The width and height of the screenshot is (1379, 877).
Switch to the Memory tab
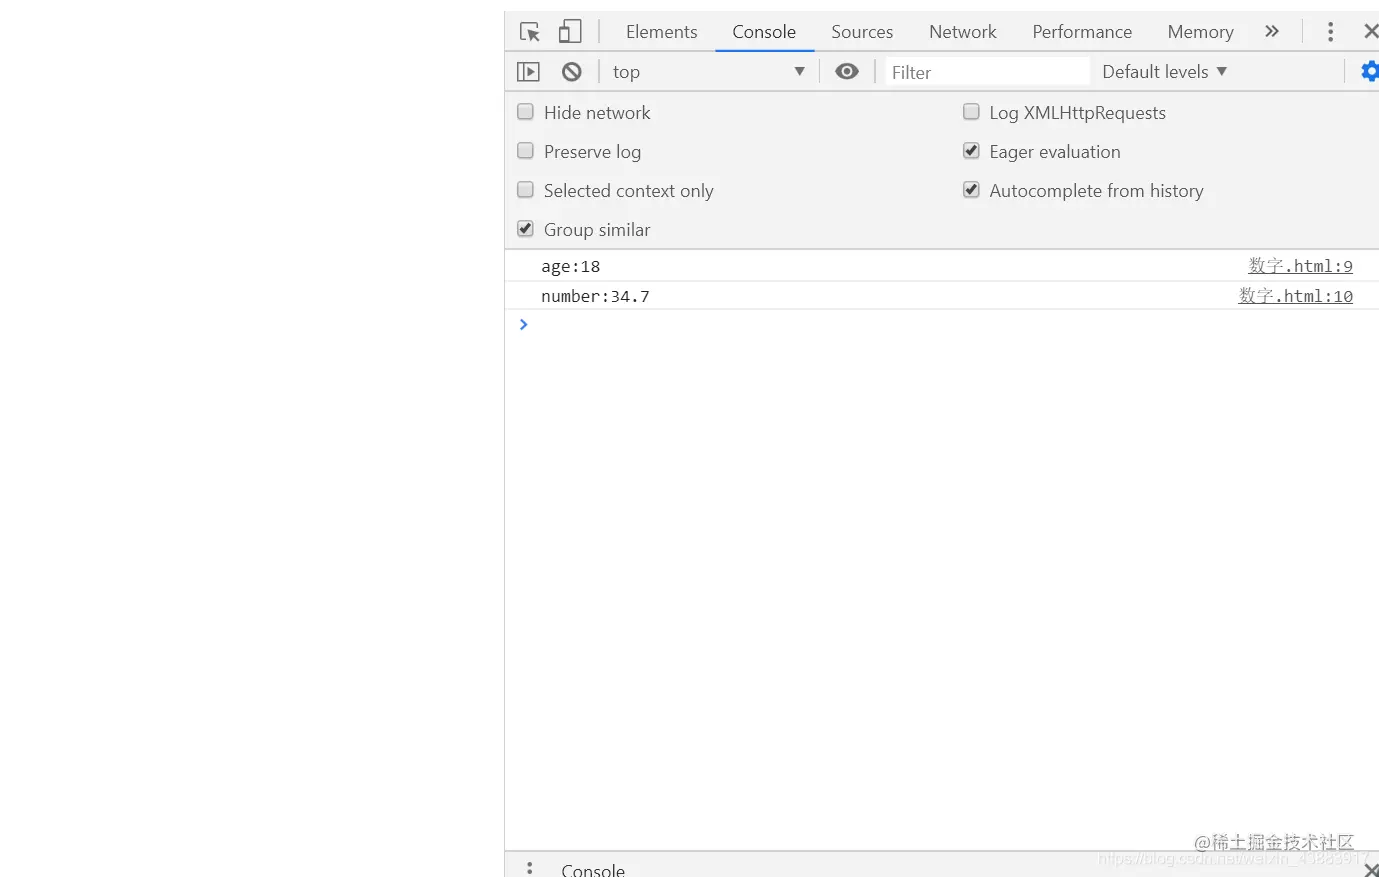(x=1200, y=32)
